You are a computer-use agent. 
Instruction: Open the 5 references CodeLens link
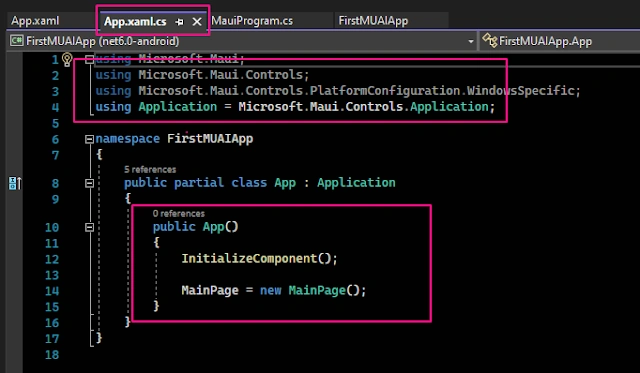tap(150, 169)
